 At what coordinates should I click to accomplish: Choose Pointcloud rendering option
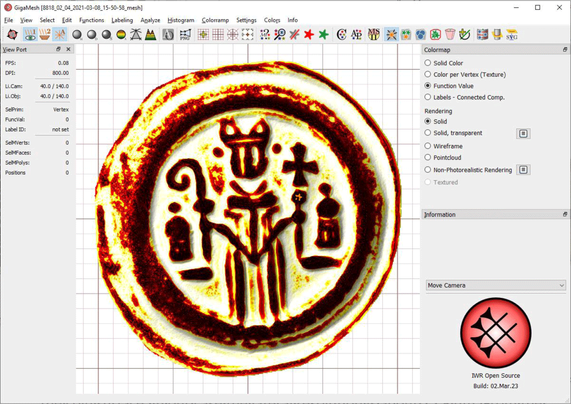click(x=443, y=157)
